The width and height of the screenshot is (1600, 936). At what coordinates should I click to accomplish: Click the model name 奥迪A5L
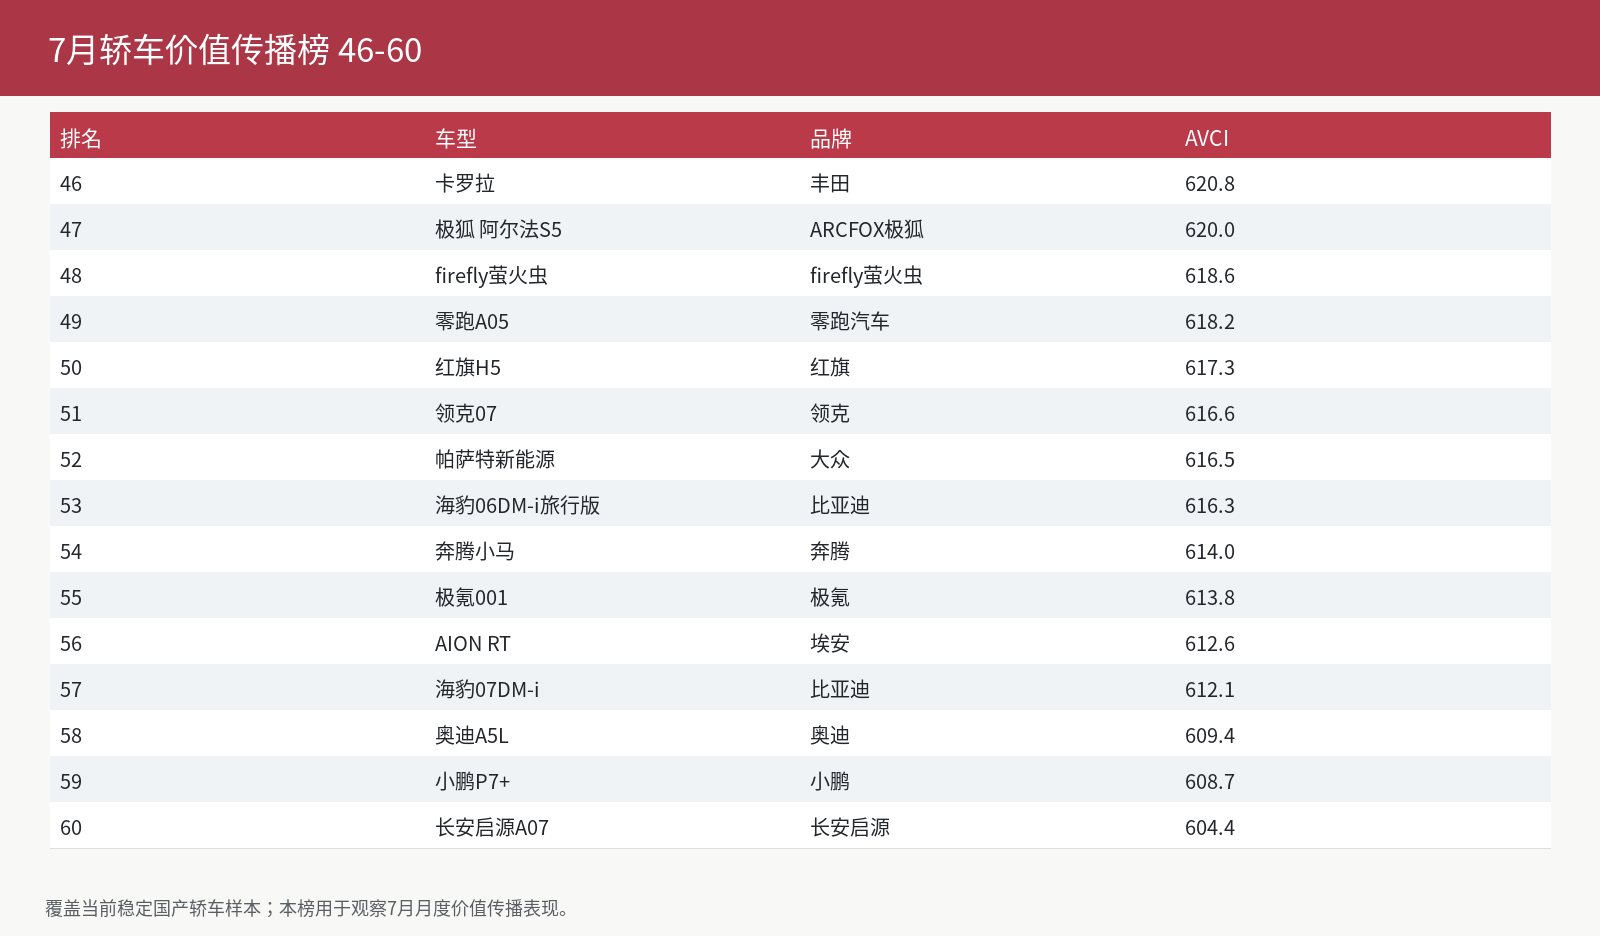472,736
